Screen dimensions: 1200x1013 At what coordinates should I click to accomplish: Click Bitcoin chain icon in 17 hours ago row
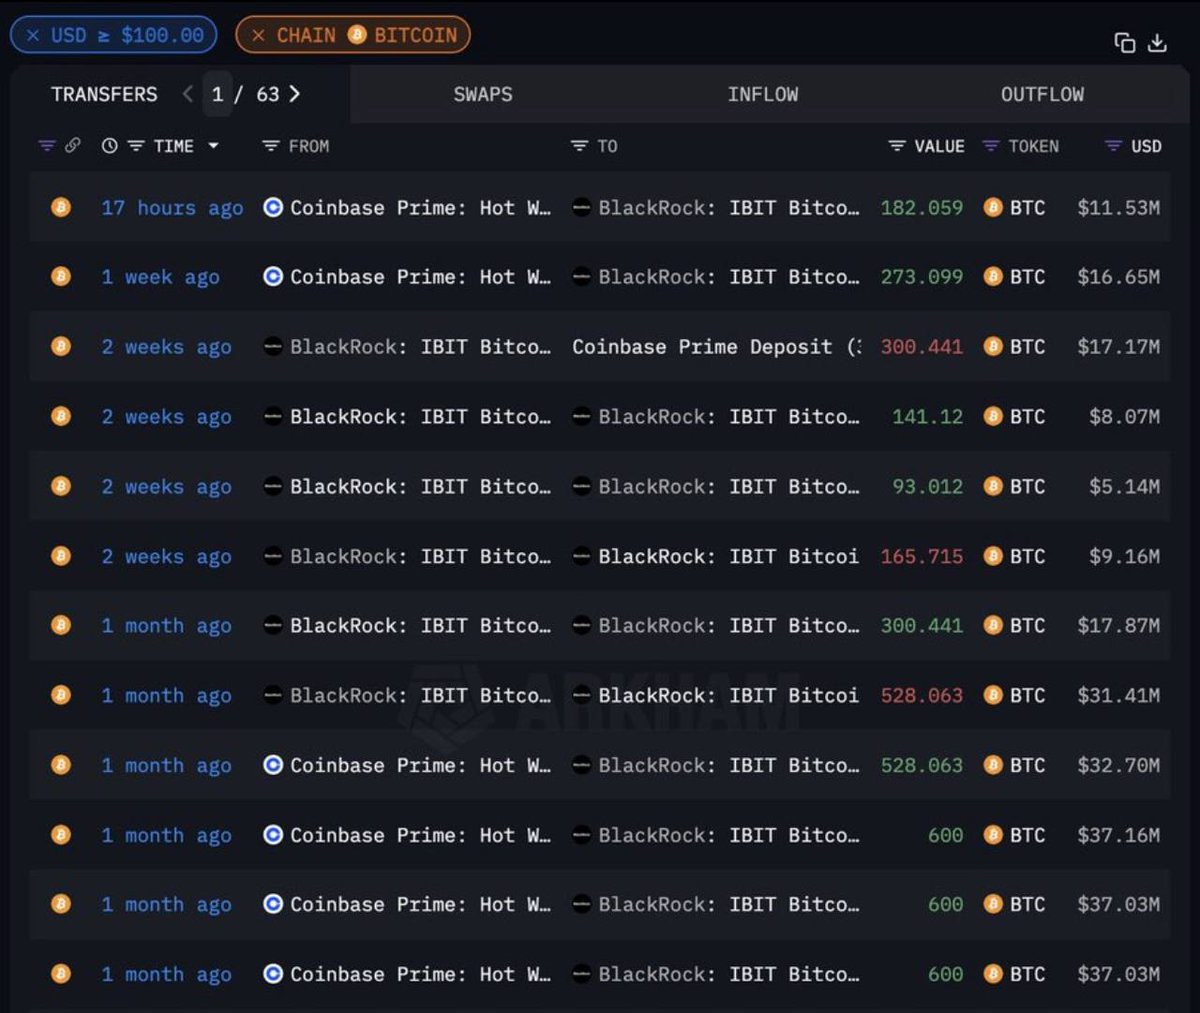[x=61, y=207]
